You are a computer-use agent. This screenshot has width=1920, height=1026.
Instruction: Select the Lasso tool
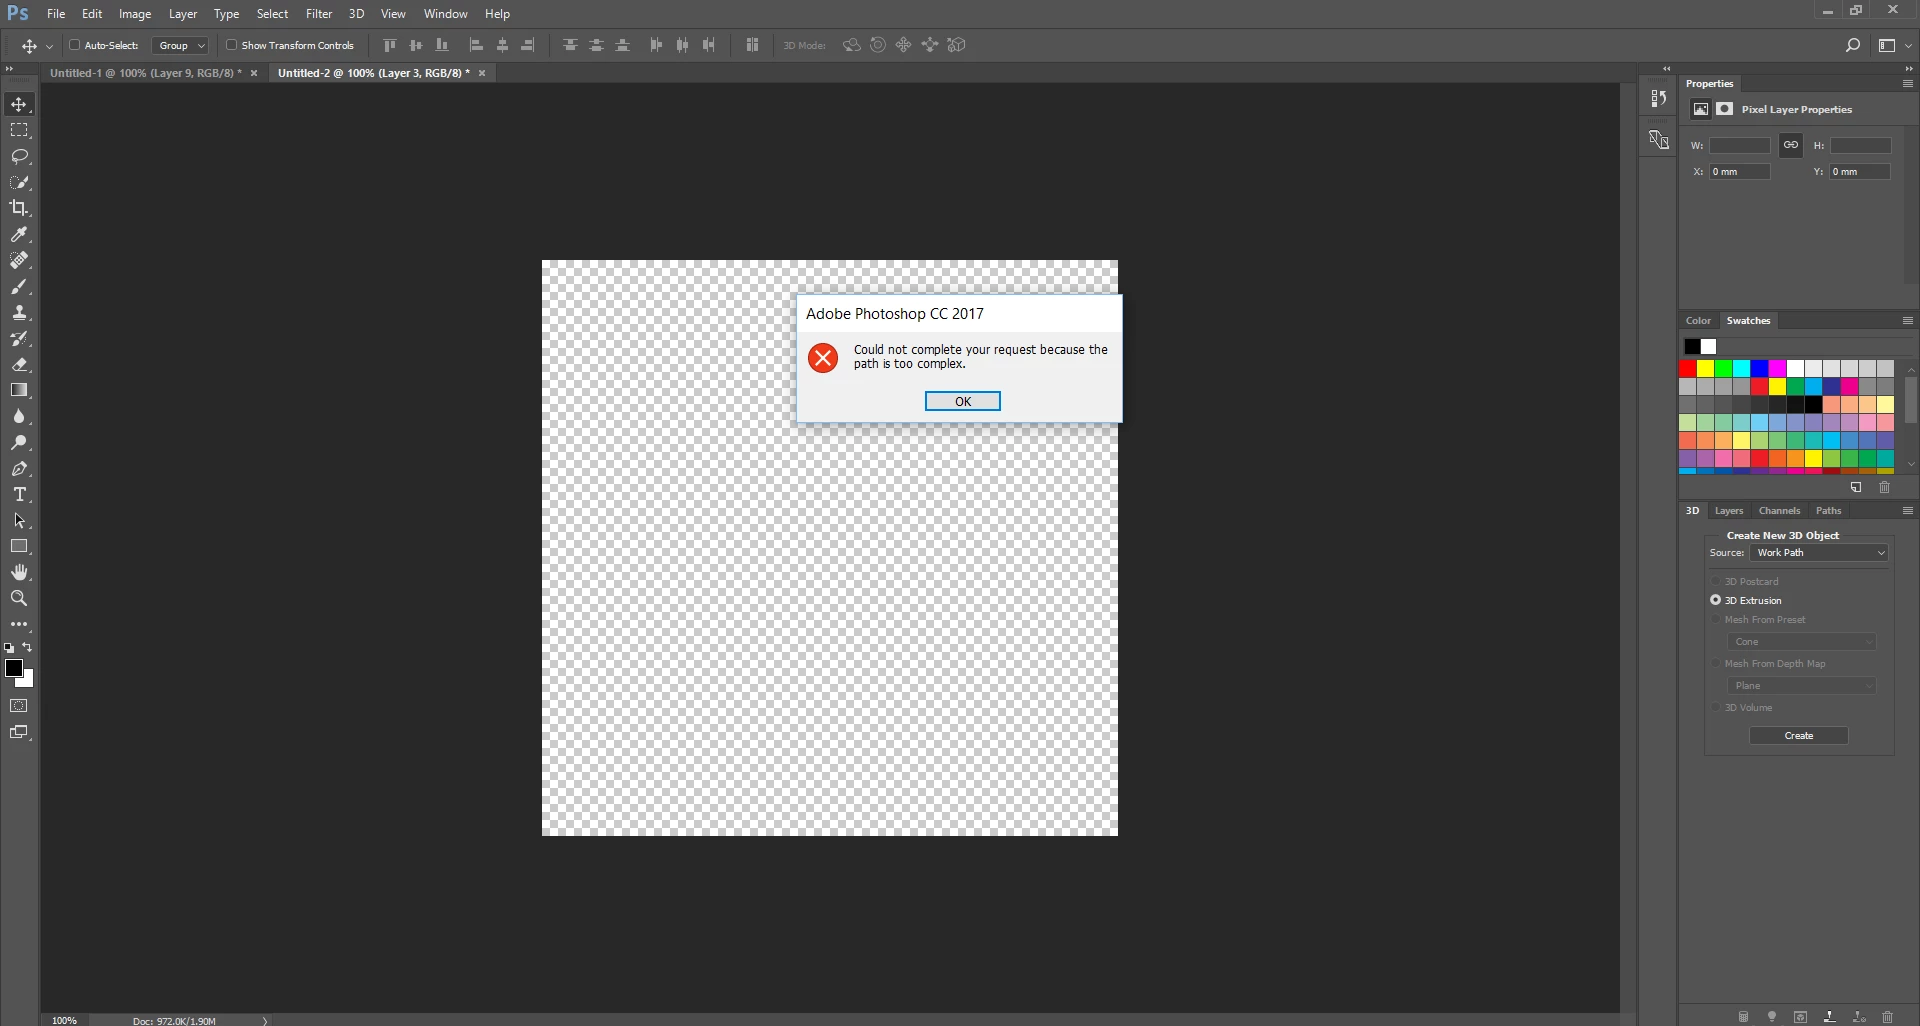(19, 156)
